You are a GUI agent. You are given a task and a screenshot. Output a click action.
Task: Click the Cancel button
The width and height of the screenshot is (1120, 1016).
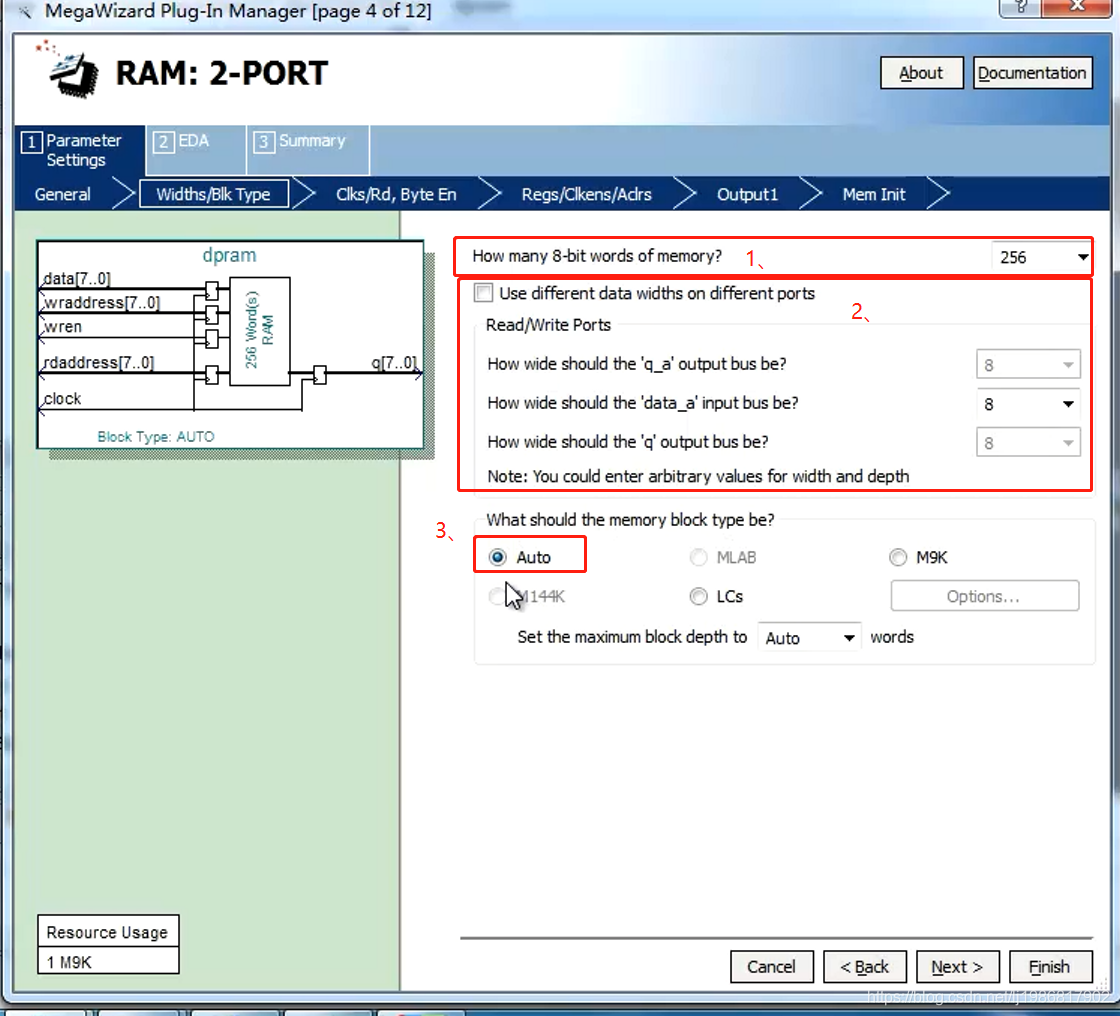[771, 967]
